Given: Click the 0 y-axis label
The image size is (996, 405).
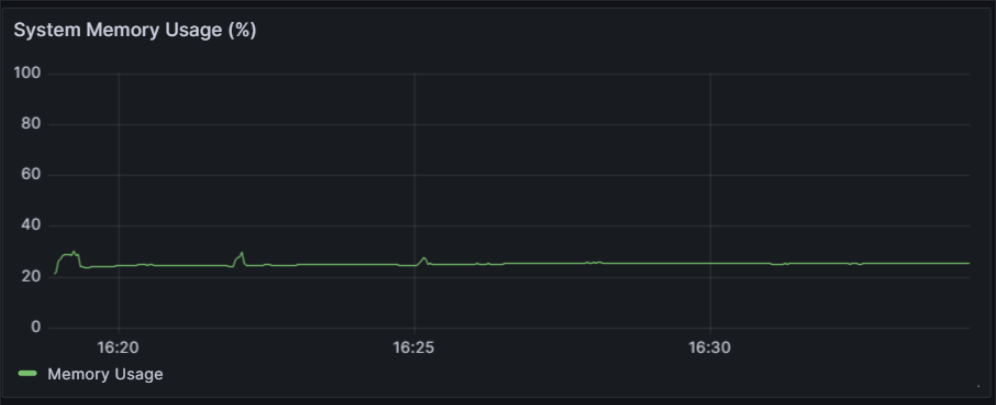Looking at the screenshot, I should point(36,327).
